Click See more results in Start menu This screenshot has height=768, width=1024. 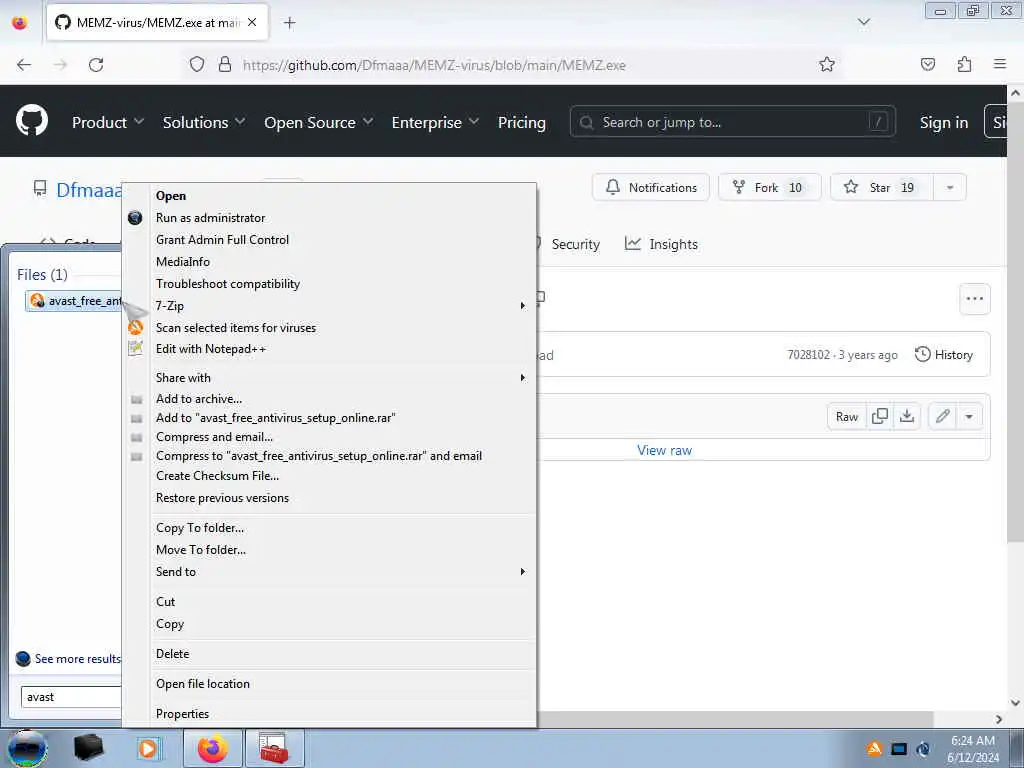click(x=68, y=658)
